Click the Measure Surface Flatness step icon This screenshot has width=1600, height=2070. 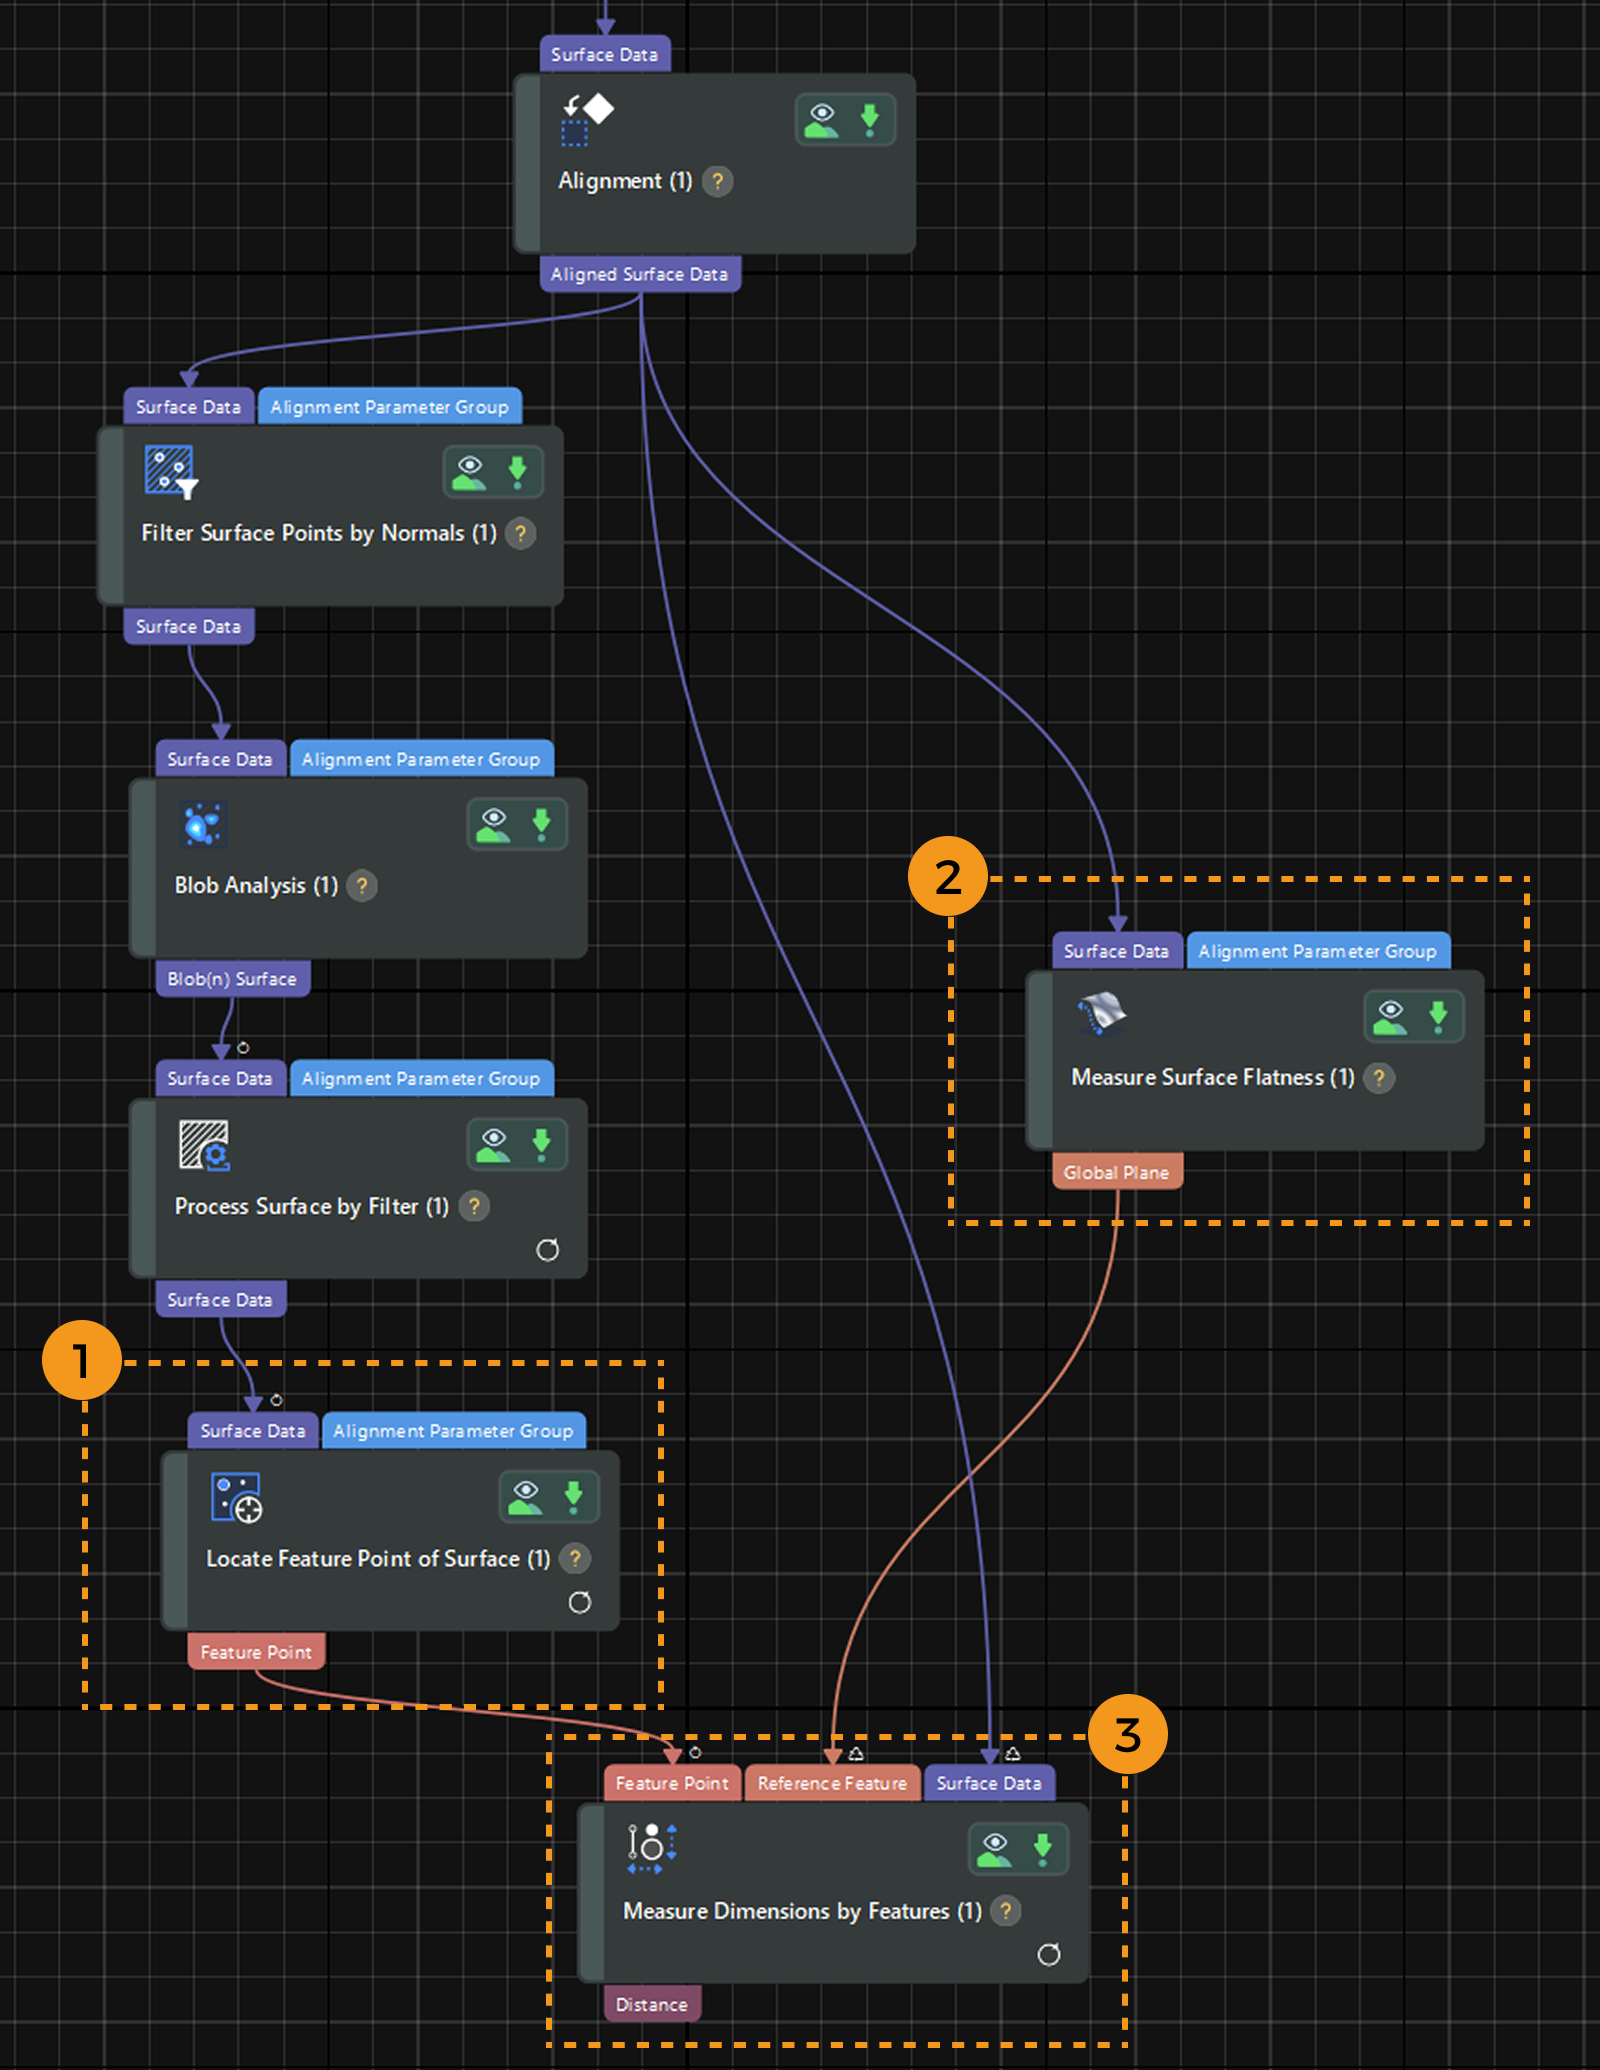(1101, 1014)
